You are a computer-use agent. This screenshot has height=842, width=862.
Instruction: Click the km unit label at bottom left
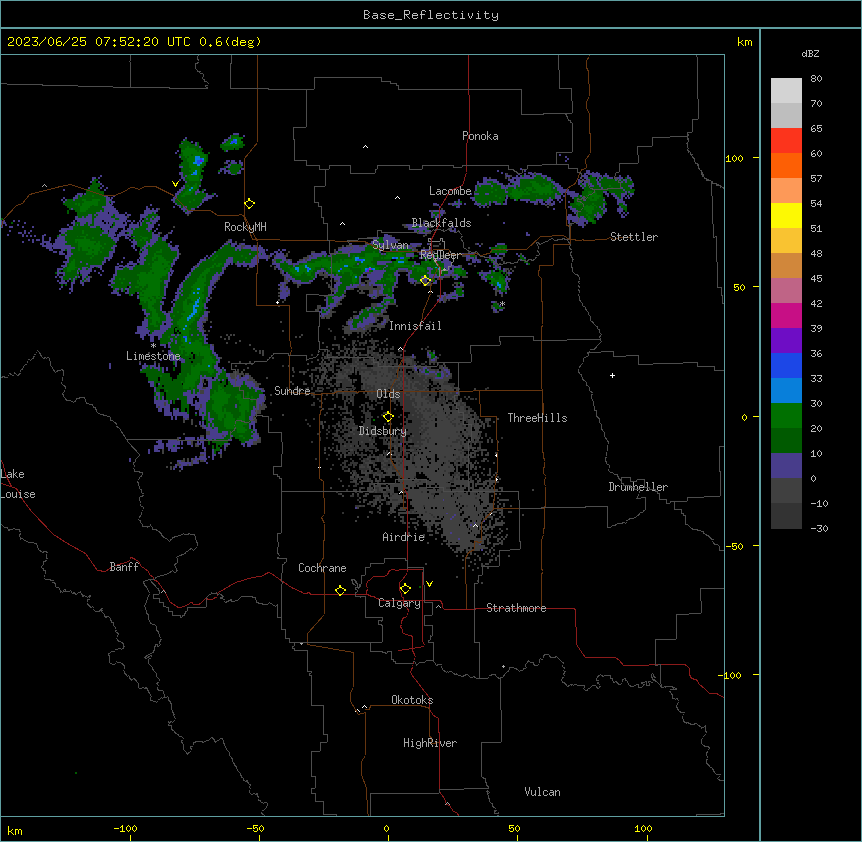pos(15,830)
